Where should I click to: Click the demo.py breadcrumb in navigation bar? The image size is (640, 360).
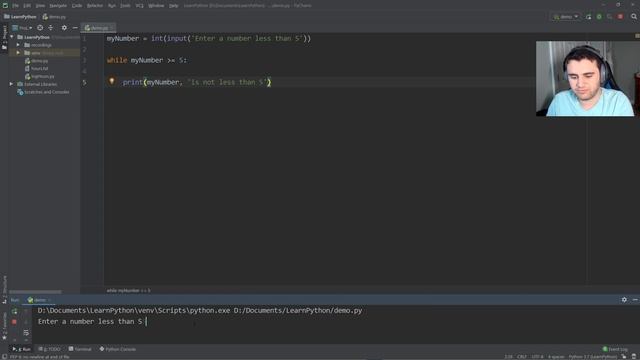[54, 17]
